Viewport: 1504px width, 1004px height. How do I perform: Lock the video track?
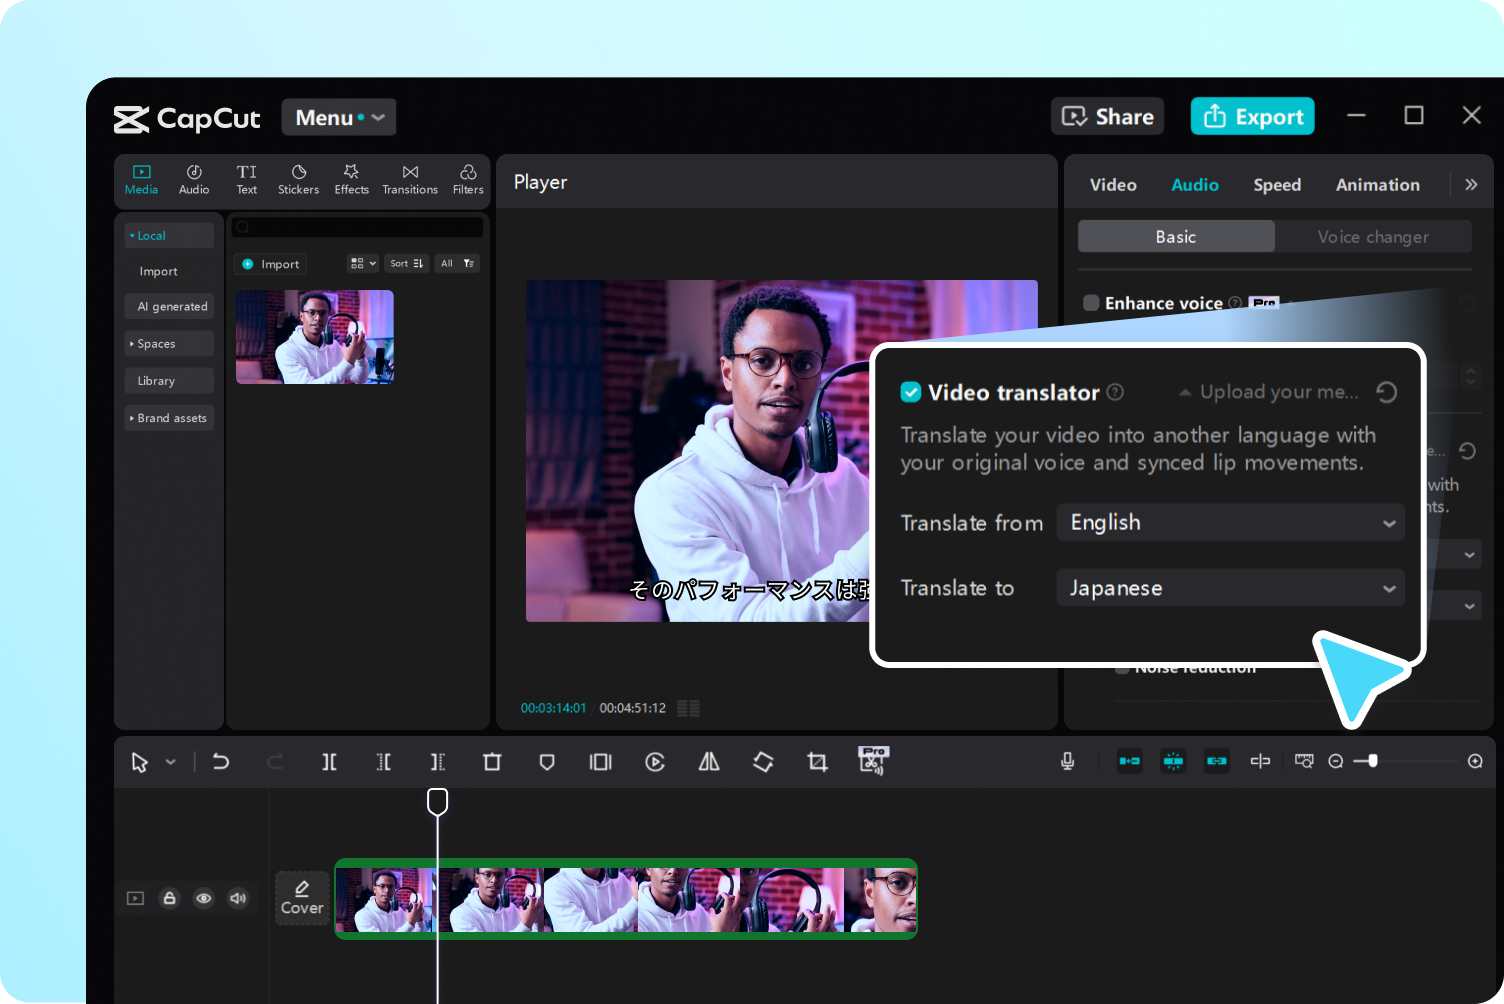[170, 898]
